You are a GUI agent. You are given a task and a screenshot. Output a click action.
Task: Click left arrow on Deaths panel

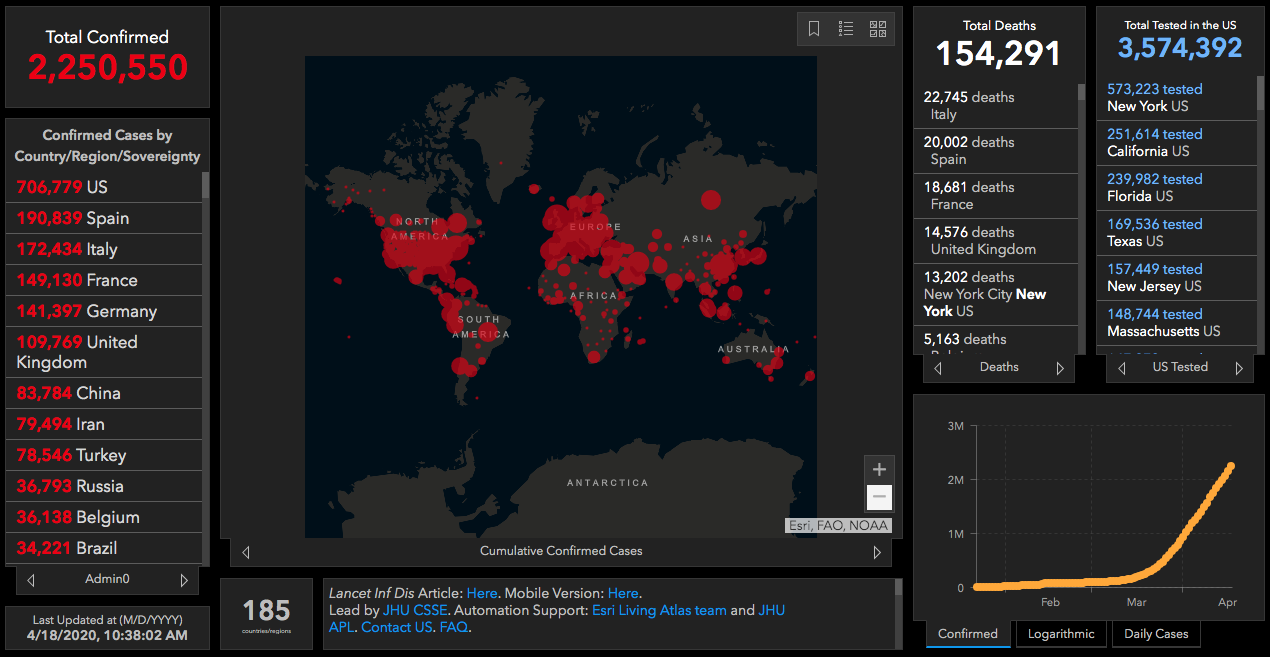[938, 368]
